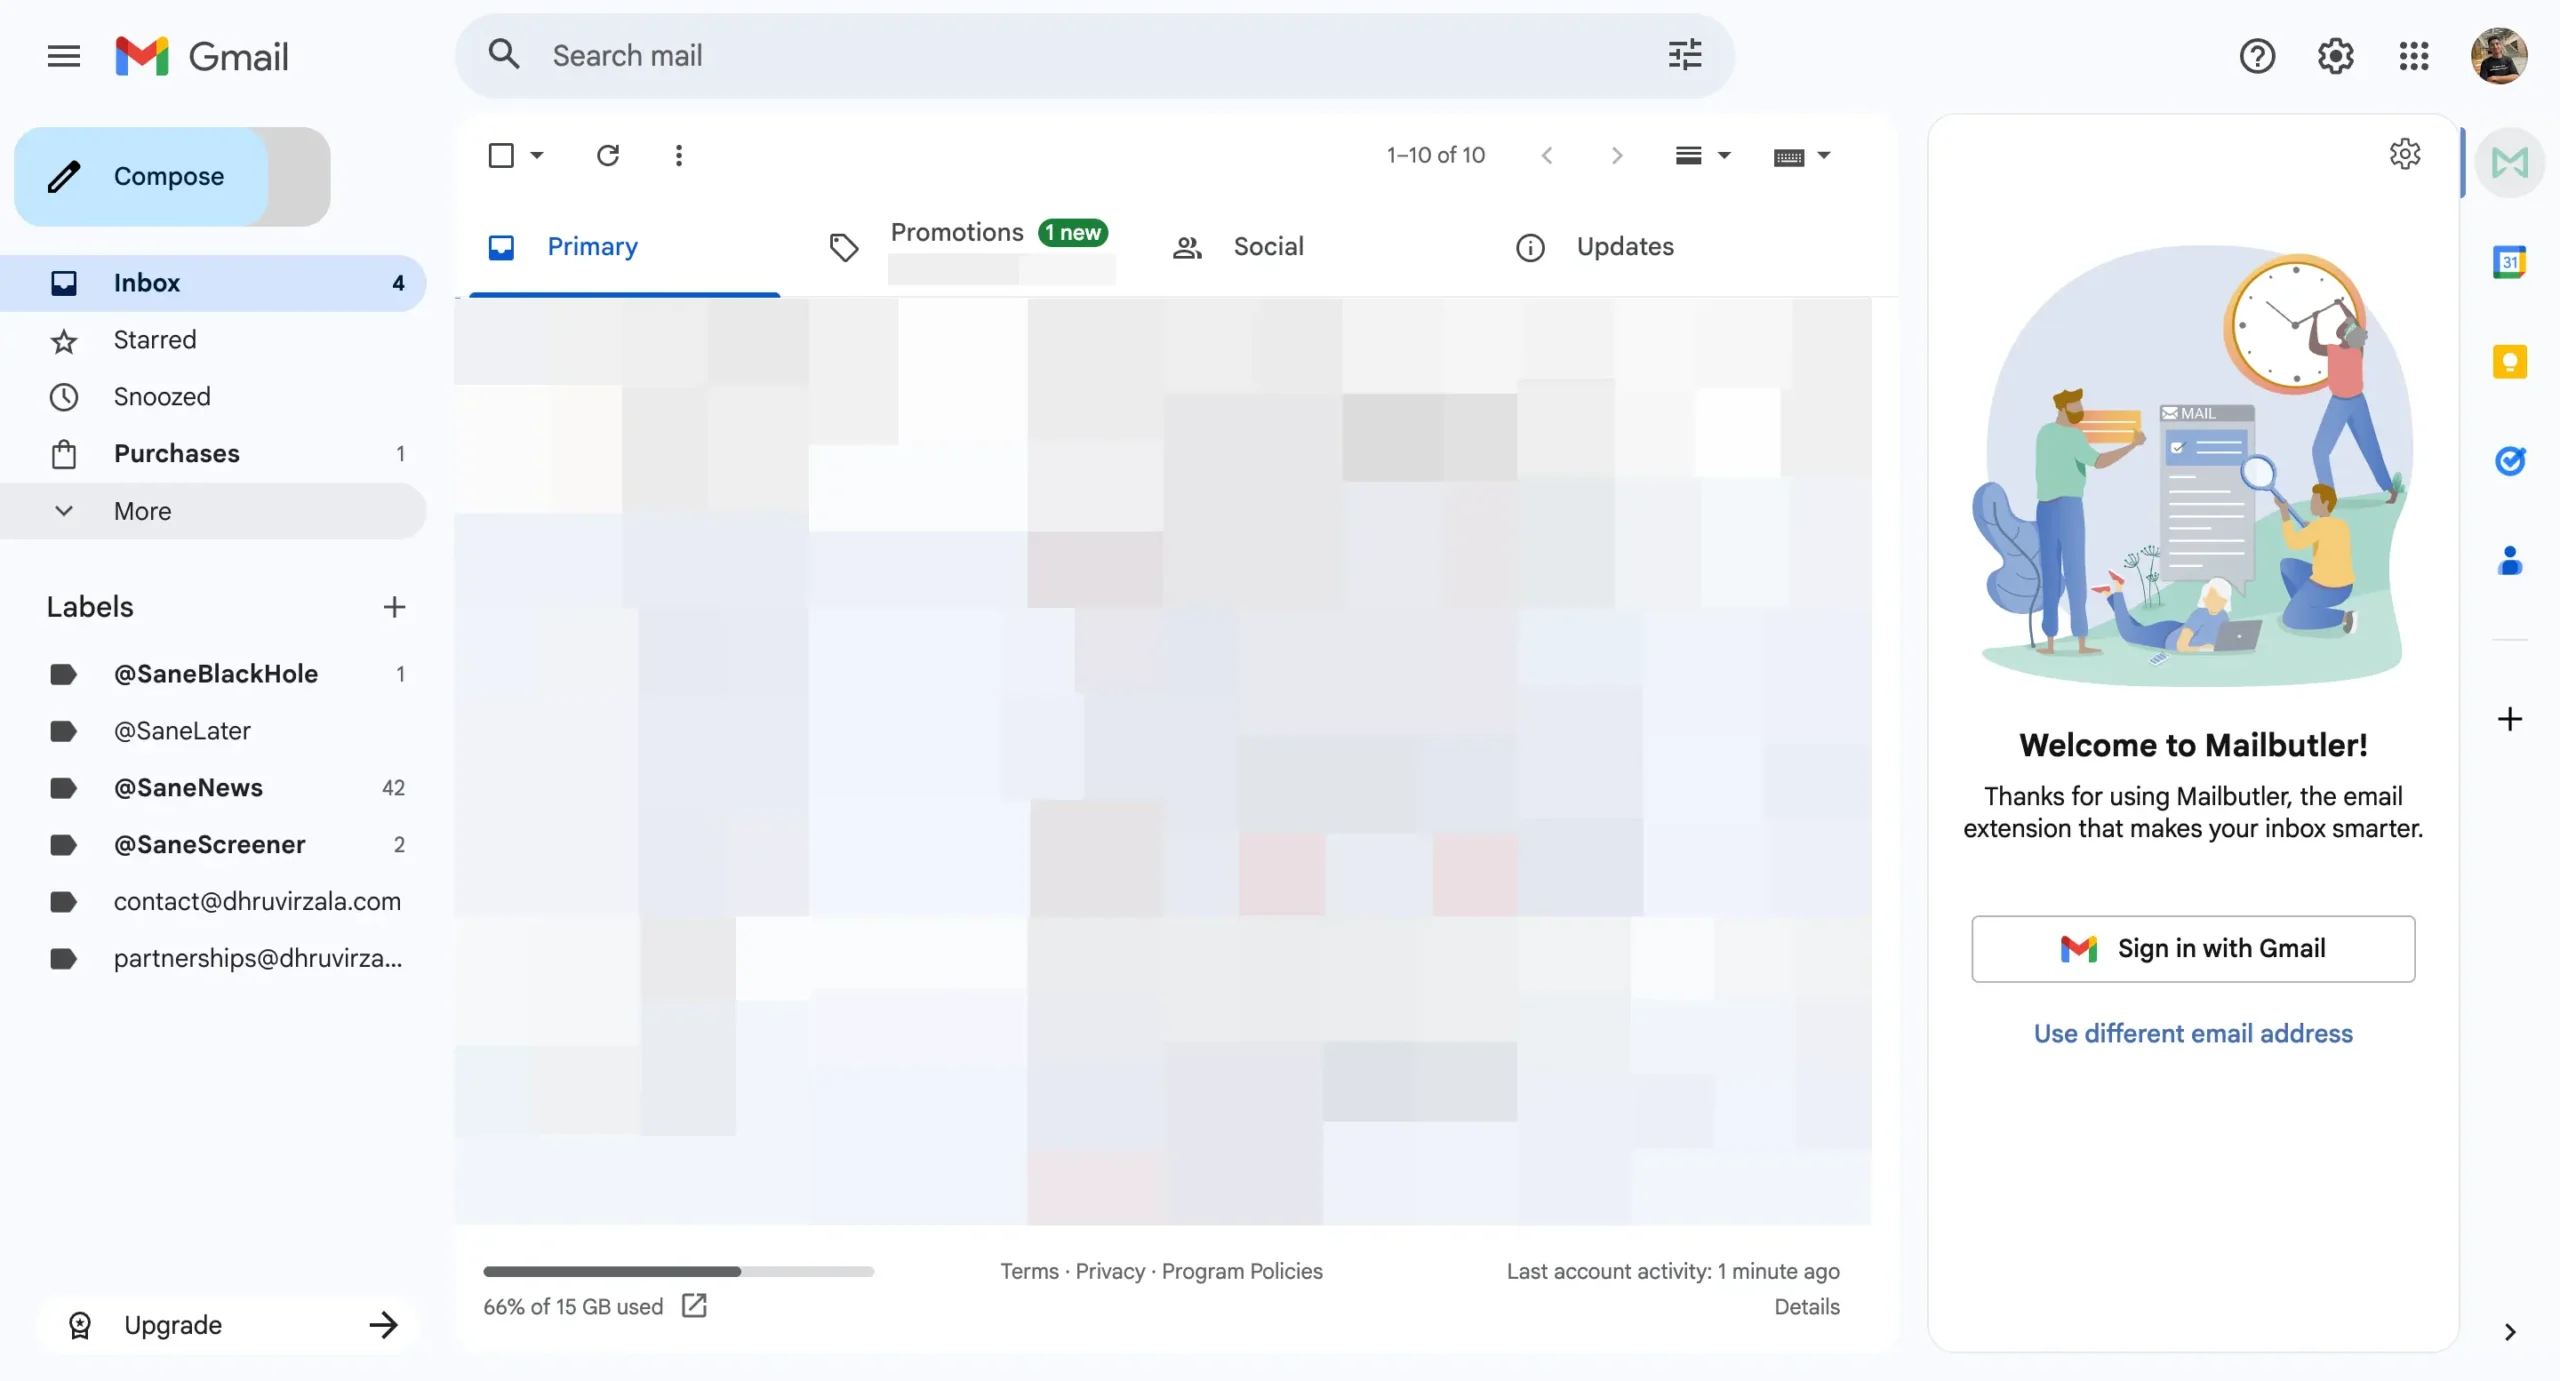The height and width of the screenshot is (1381, 2560).
Task: Click Use different email address link
Action: (2192, 1033)
